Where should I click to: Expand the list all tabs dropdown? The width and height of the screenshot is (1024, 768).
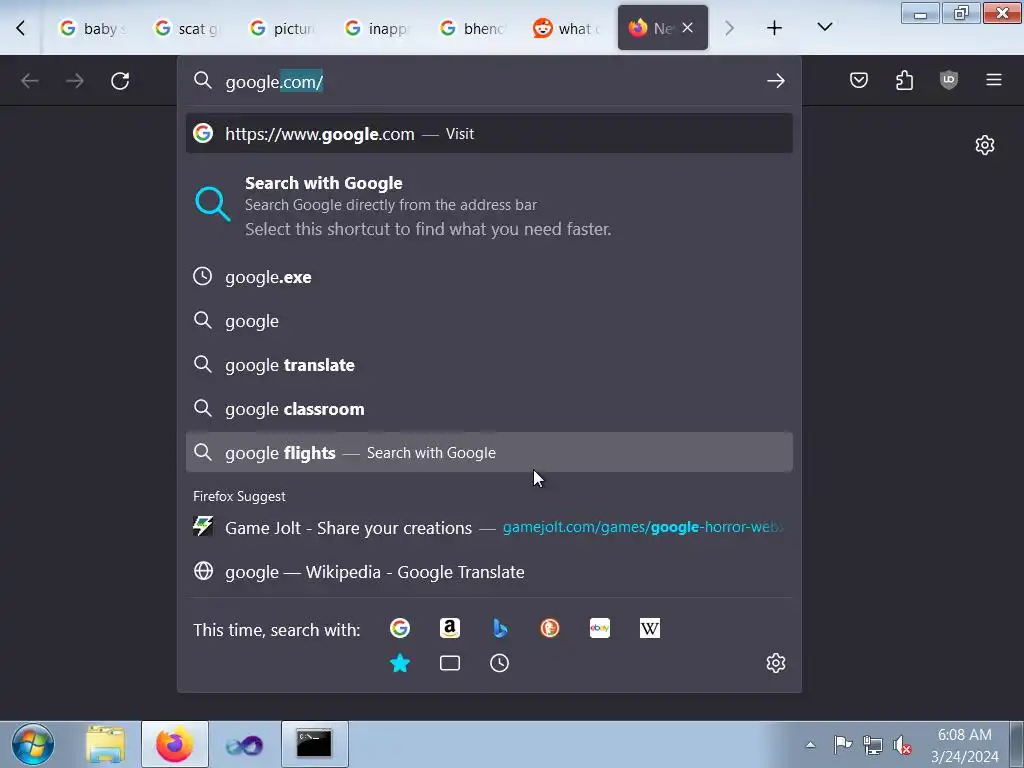pyautogui.click(x=825, y=27)
